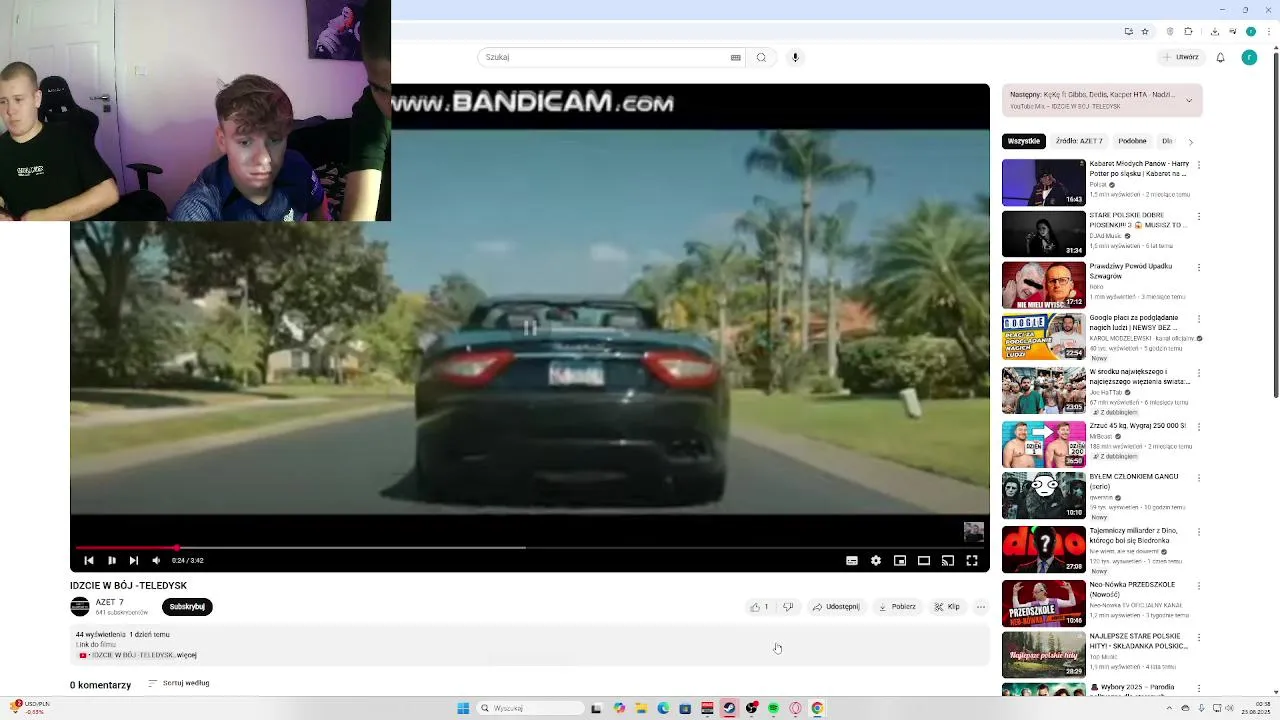Open options menu for Tajemniczy miliarder video
Screen dimensions: 1280x720
coord(1199,531)
